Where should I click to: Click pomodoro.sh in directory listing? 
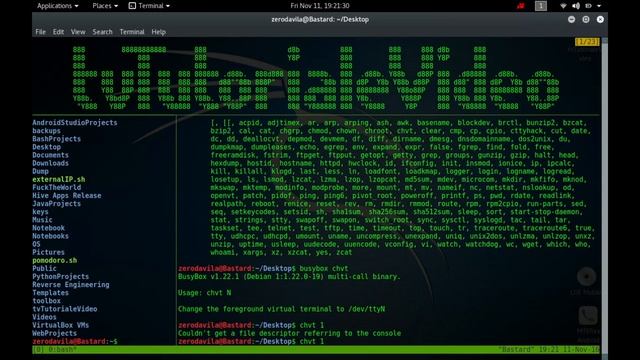(x=55, y=260)
